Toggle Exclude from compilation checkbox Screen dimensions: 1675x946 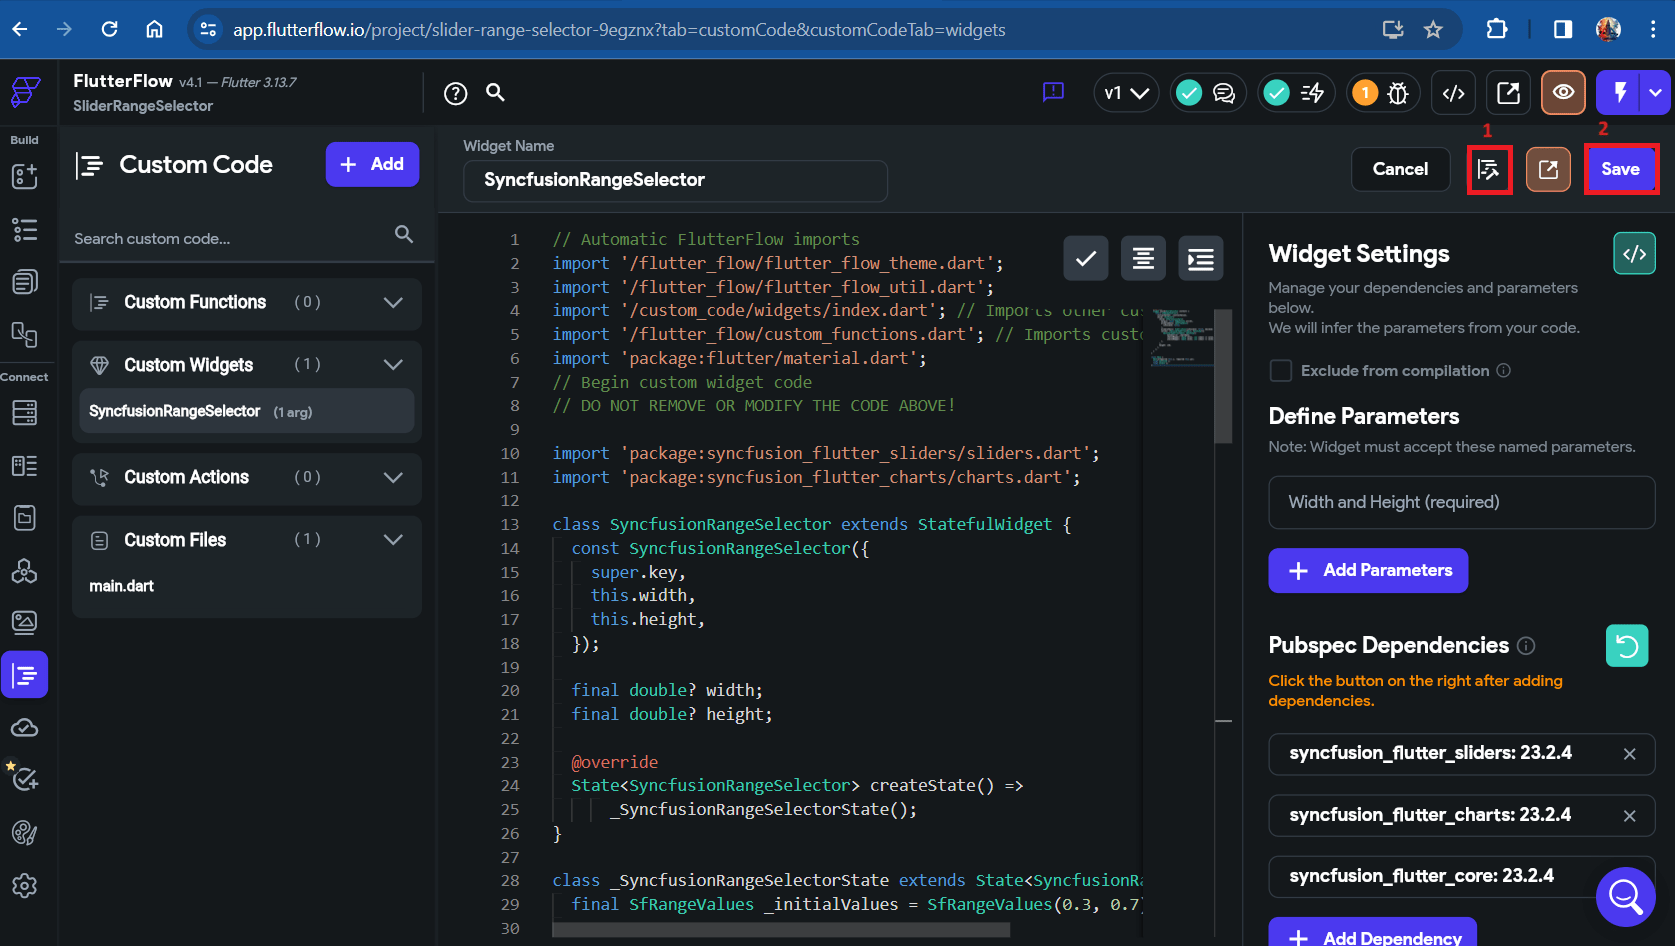point(1280,370)
